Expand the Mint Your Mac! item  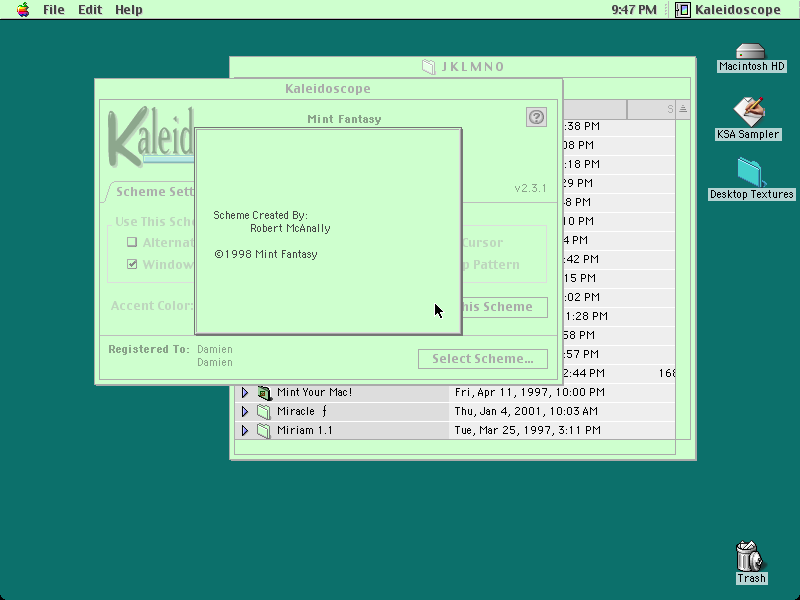245,392
